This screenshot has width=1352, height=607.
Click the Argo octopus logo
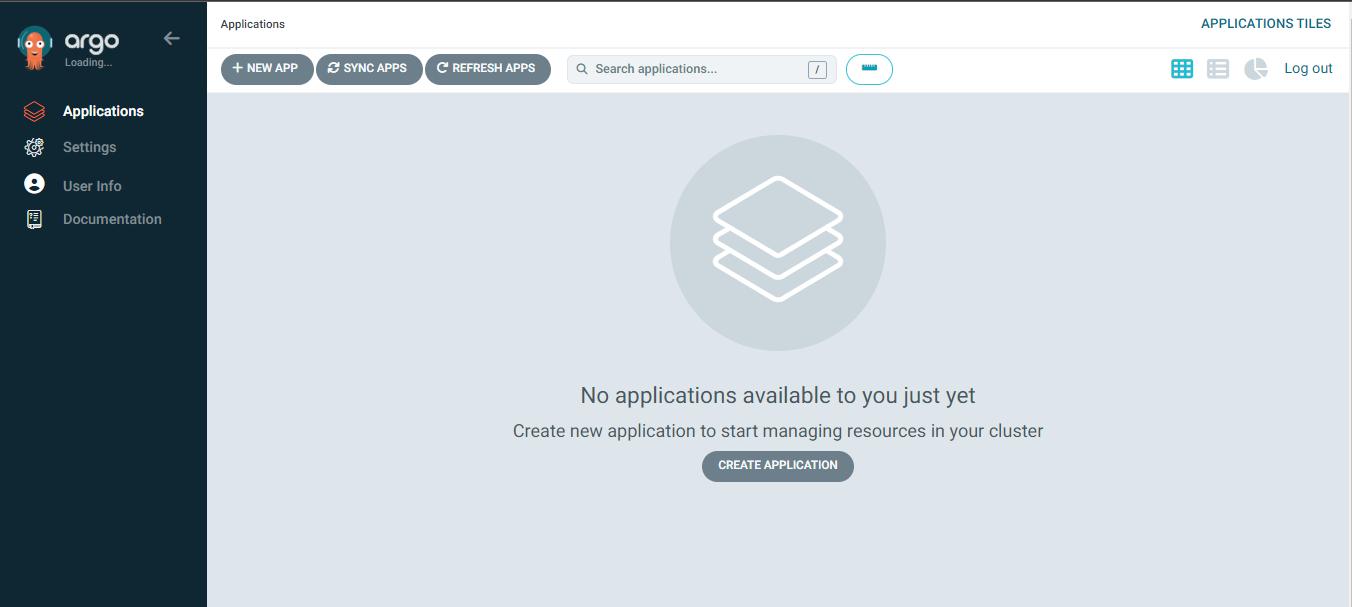[35, 47]
